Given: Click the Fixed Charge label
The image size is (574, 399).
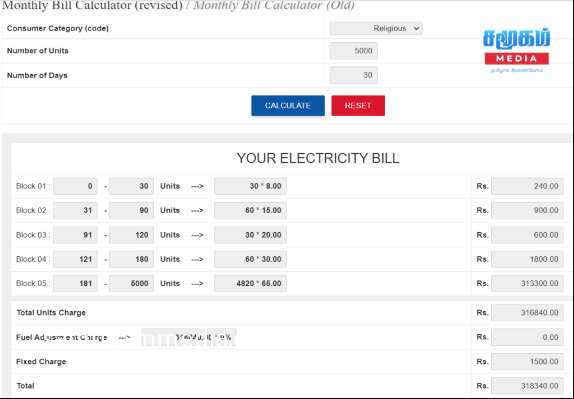Looking at the screenshot, I should (x=41, y=362).
